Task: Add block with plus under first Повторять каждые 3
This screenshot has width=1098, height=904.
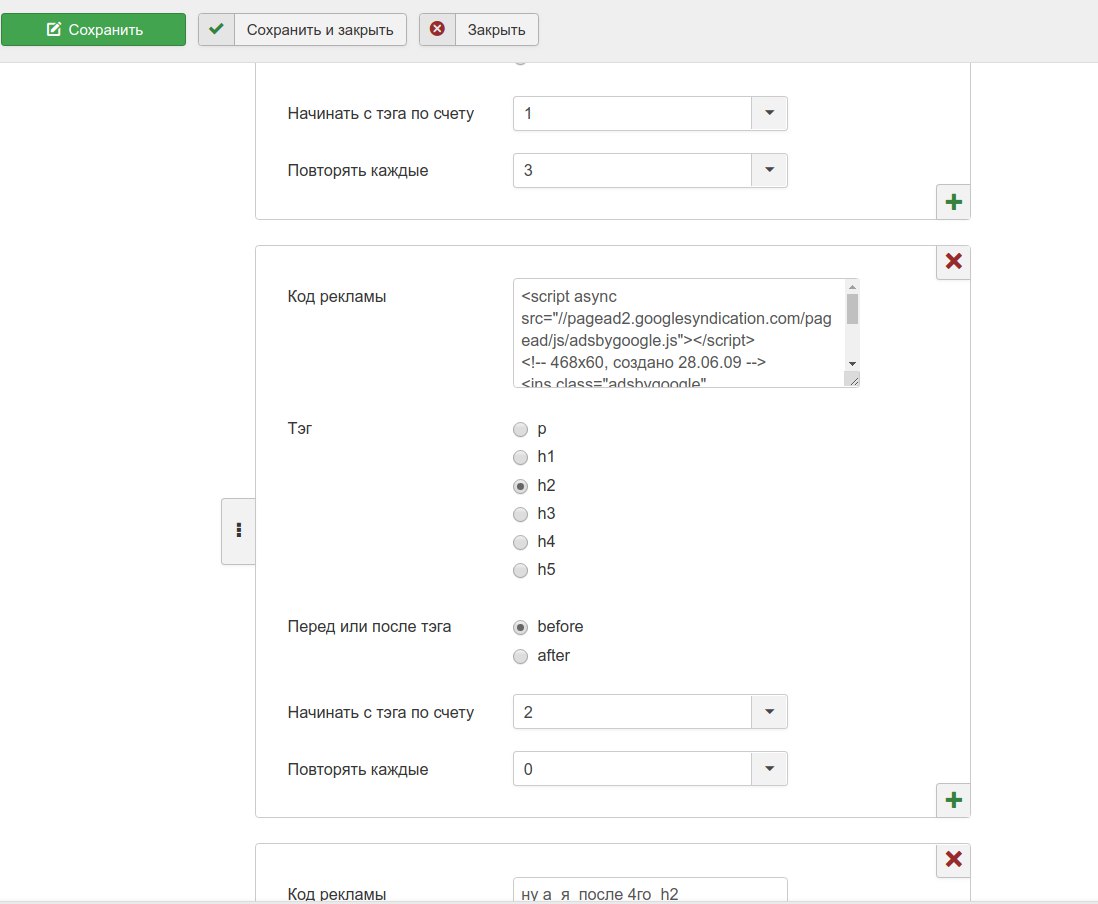Action: (953, 202)
